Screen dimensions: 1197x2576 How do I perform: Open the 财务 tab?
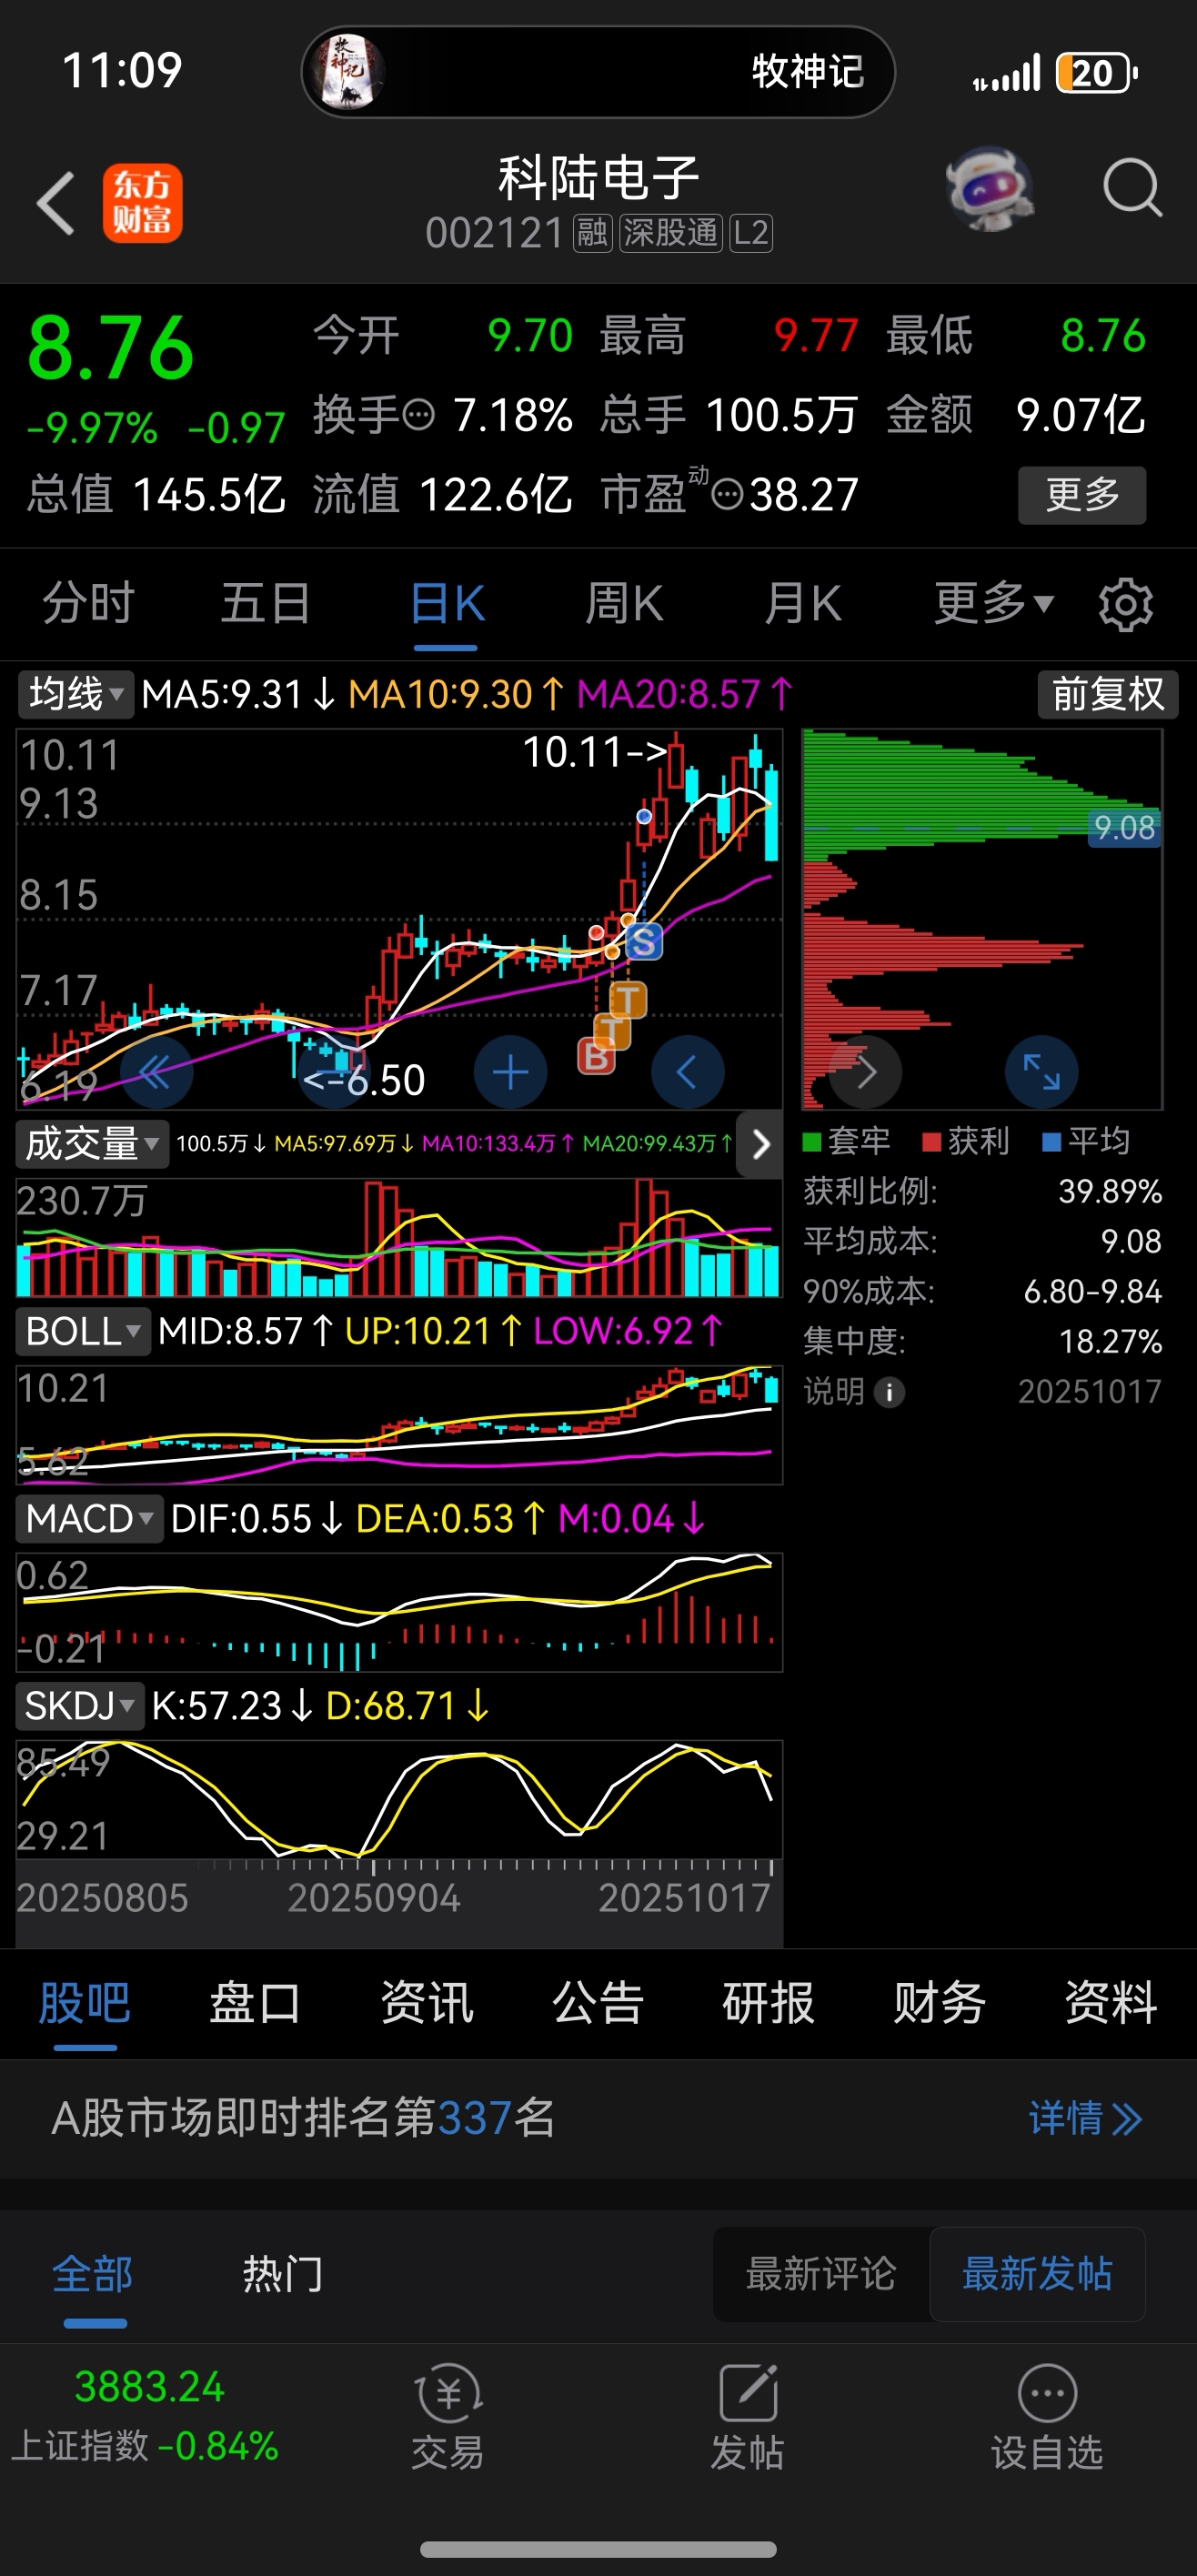(x=939, y=2003)
